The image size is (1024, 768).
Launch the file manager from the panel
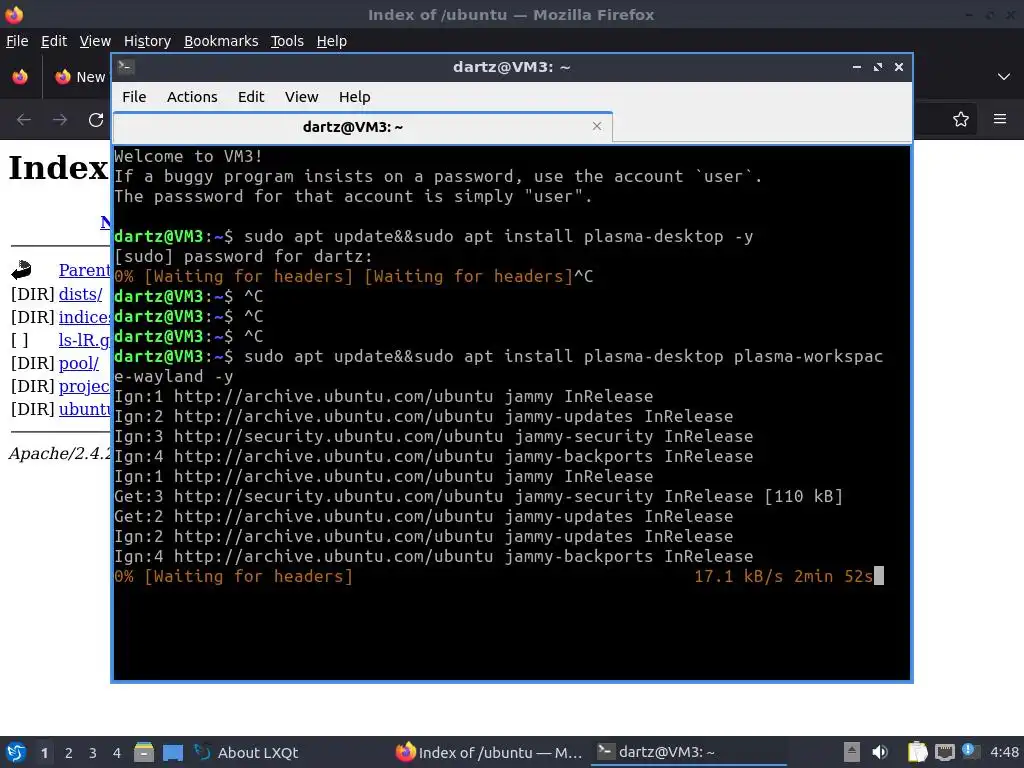point(144,752)
